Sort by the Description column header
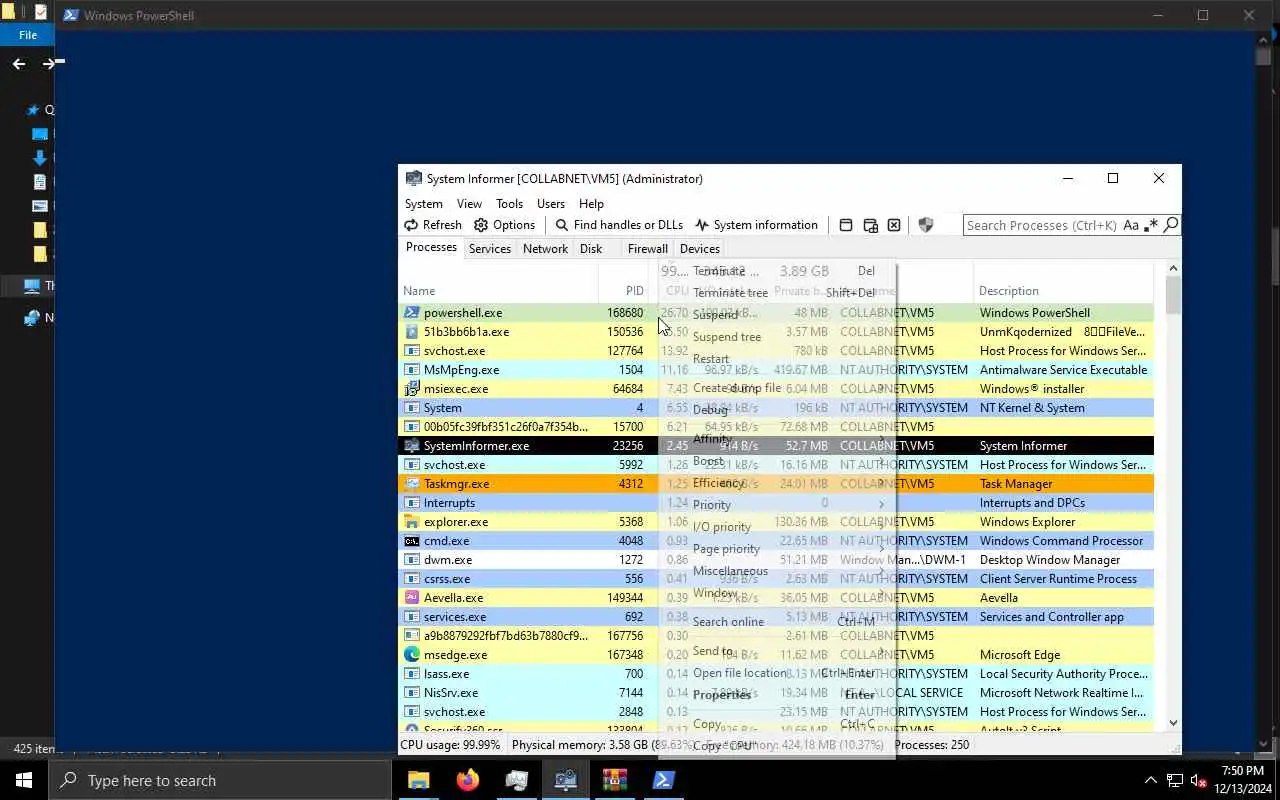The image size is (1280, 800). [x=1064, y=291]
